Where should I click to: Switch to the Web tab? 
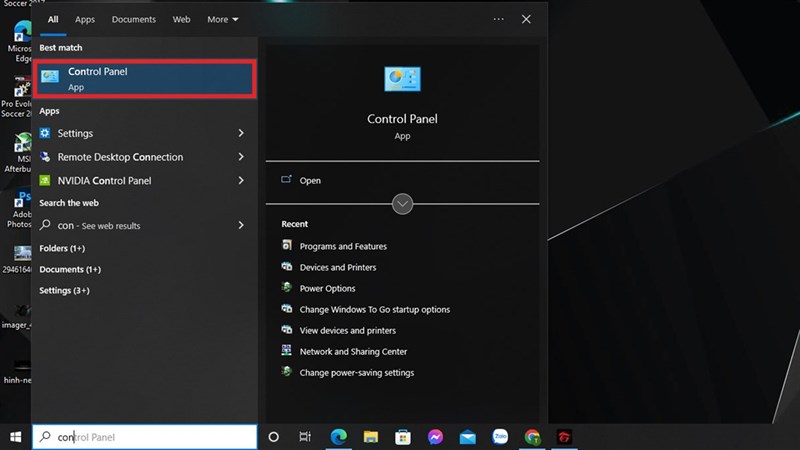pos(181,19)
